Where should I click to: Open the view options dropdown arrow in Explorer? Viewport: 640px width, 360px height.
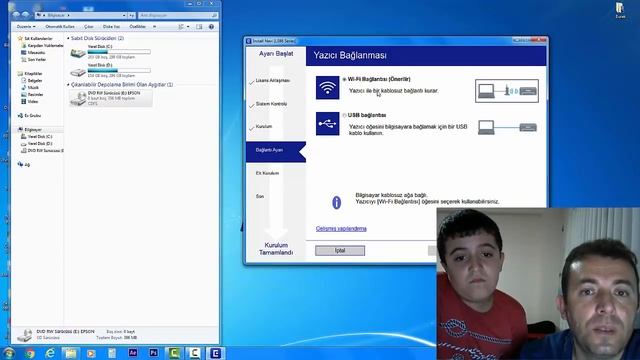pos(188,27)
